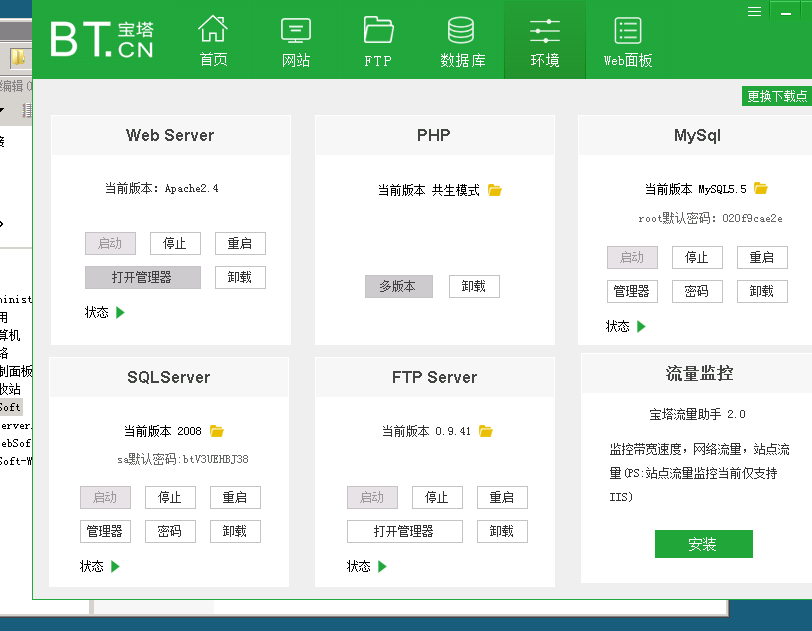This screenshot has height=631, width=812.
Task: Click MySql root默认密码 text
Action: 710,218
